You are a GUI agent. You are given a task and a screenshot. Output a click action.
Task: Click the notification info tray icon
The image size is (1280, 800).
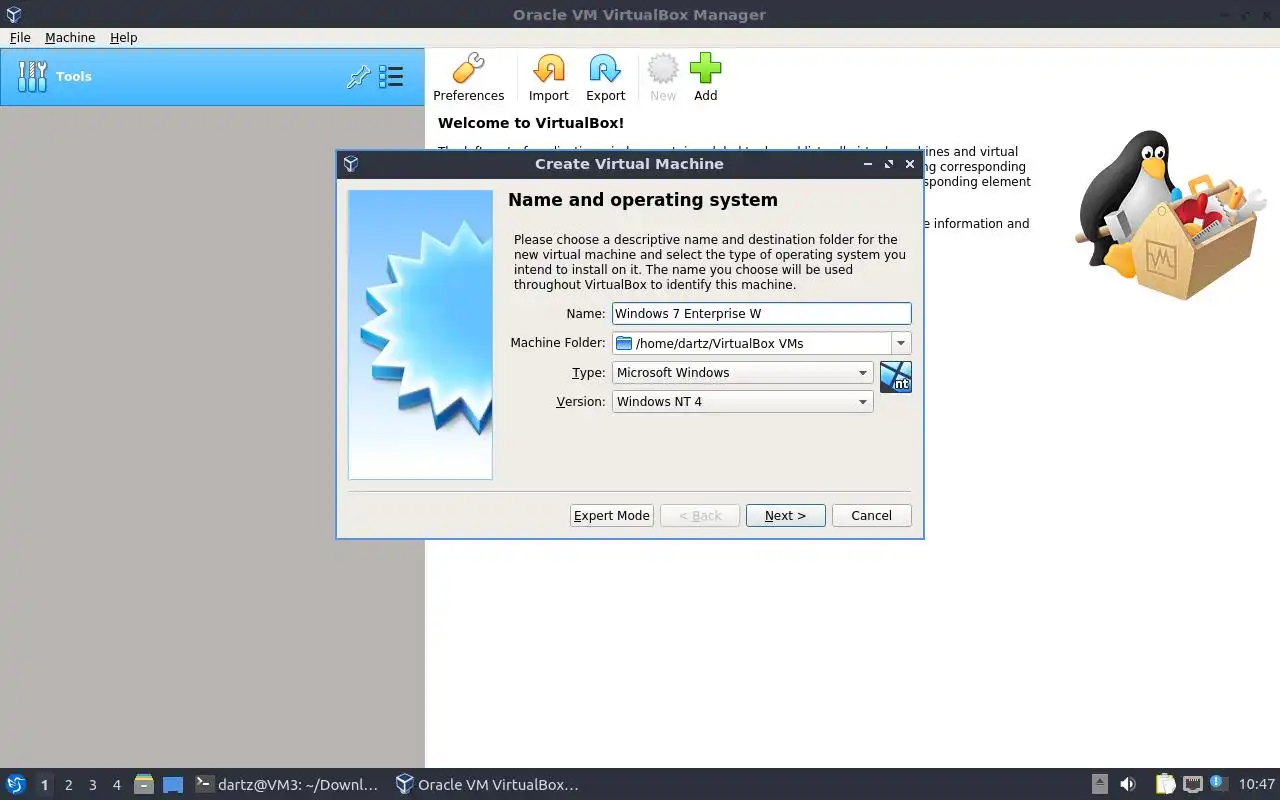click(x=1217, y=783)
